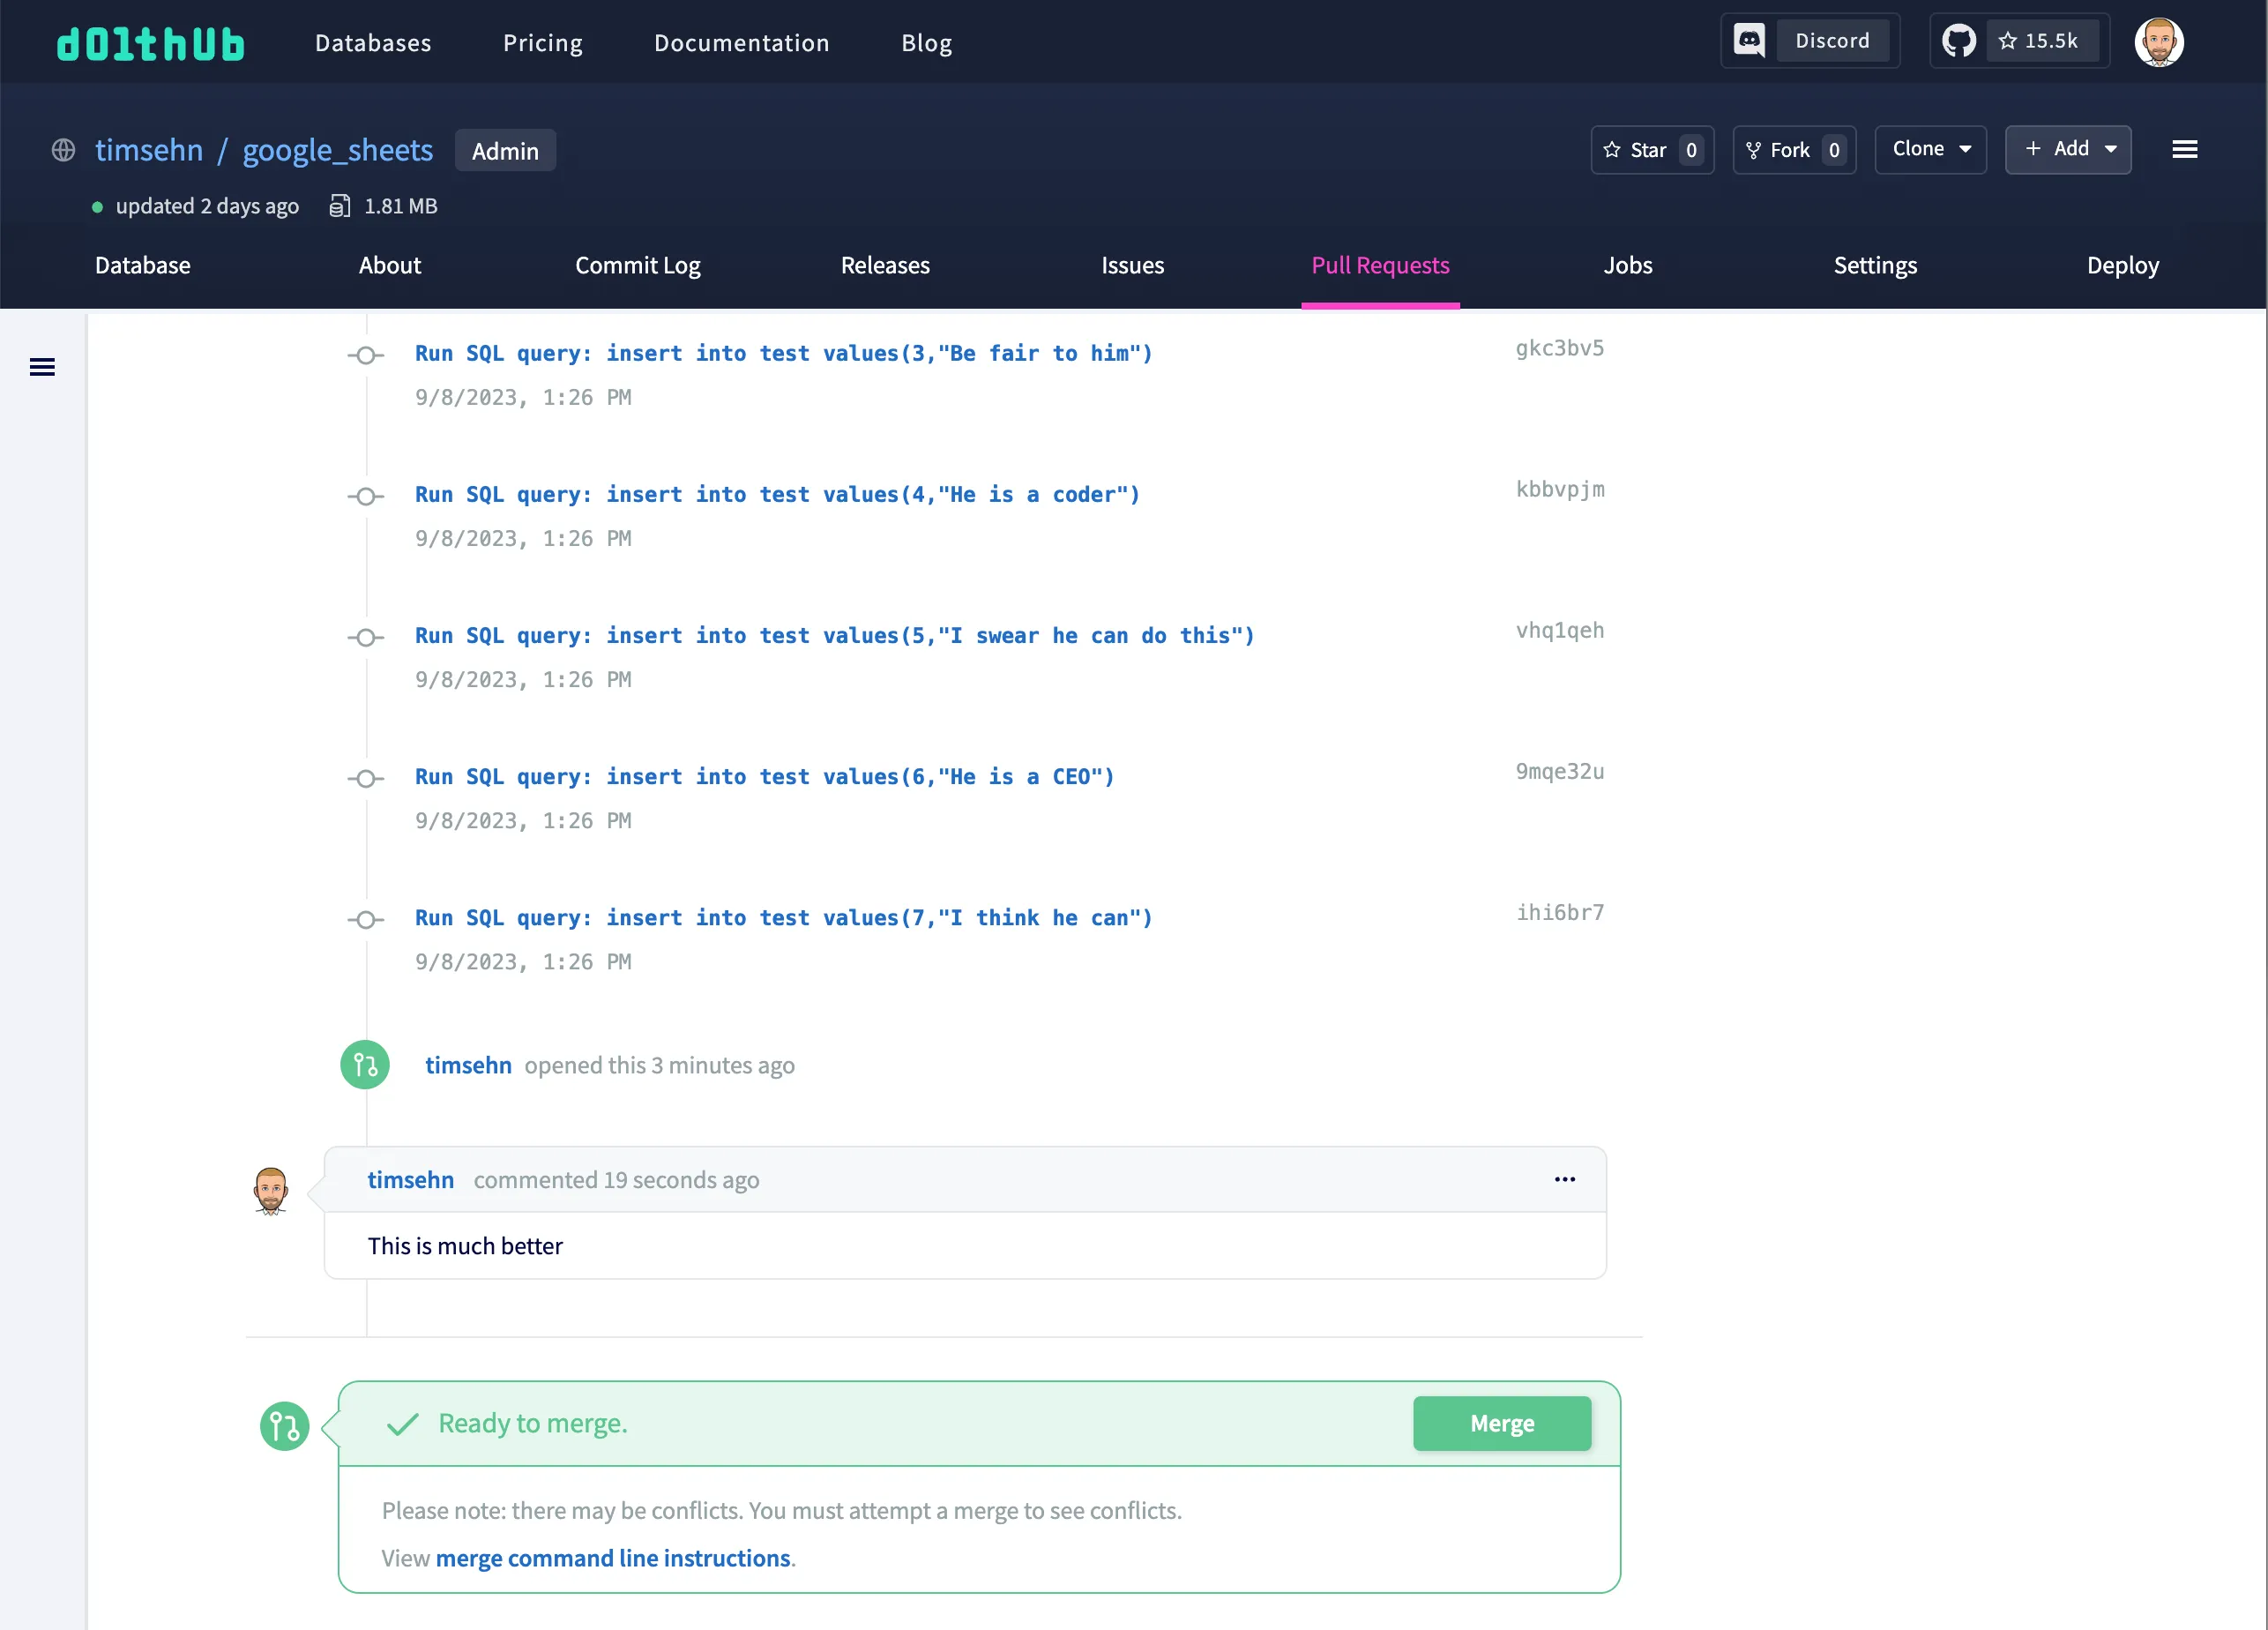The width and height of the screenshot is (2268, 1630).
Task: Switch to the Commit Log tab
Action: (x=637, y=266)
